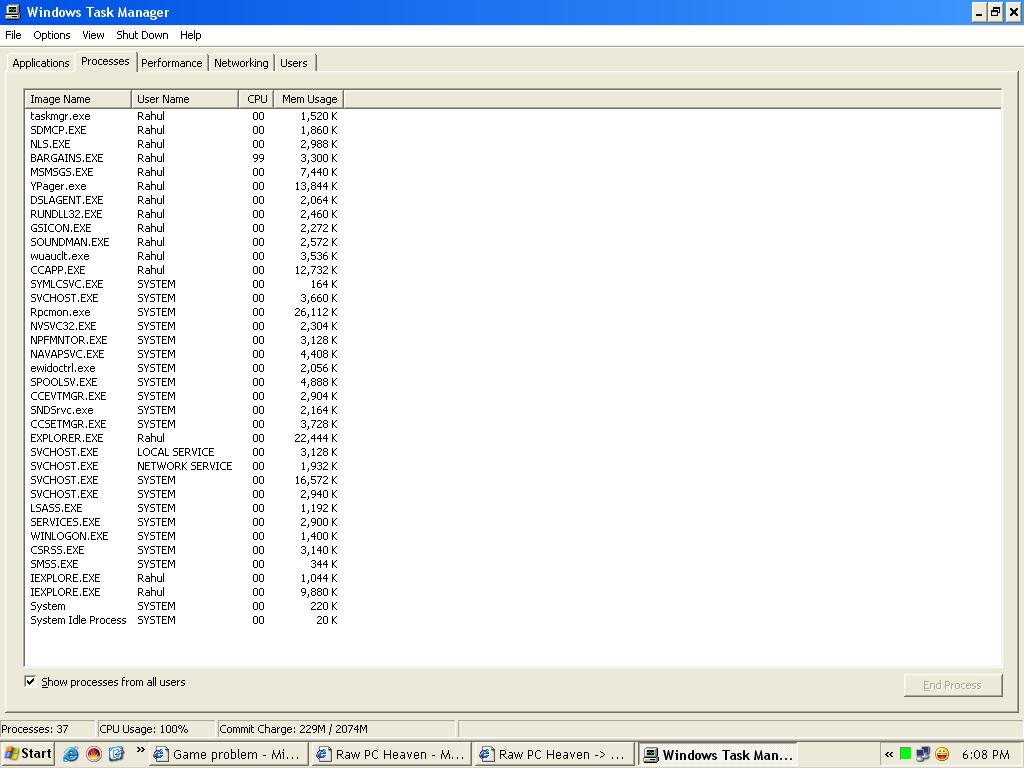Select the WINLOGON.EXE process

coord(184,536)
